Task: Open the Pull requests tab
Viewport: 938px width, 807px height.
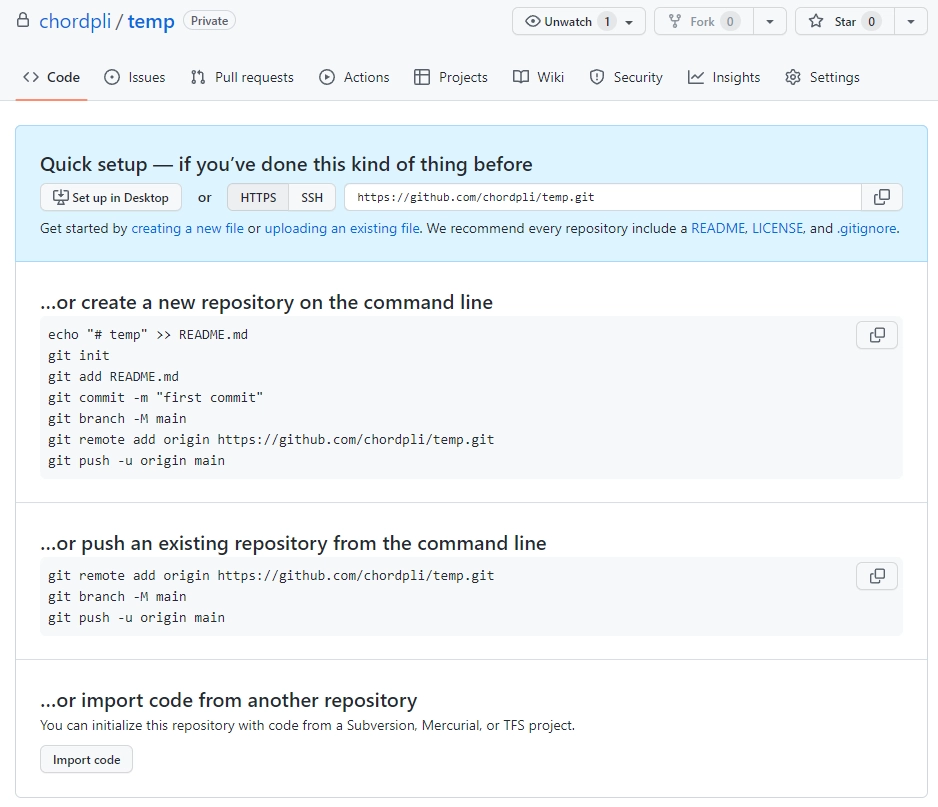Action: coord(242,77)
